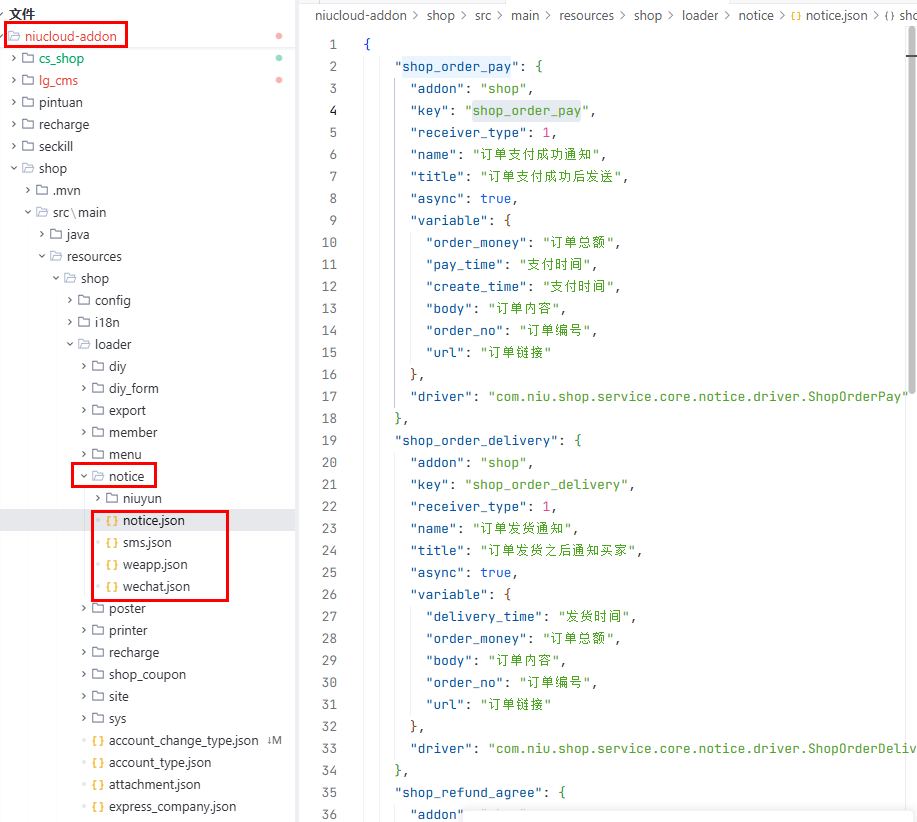Click the JSON icon beside wechat.json

tap(112, 587)
